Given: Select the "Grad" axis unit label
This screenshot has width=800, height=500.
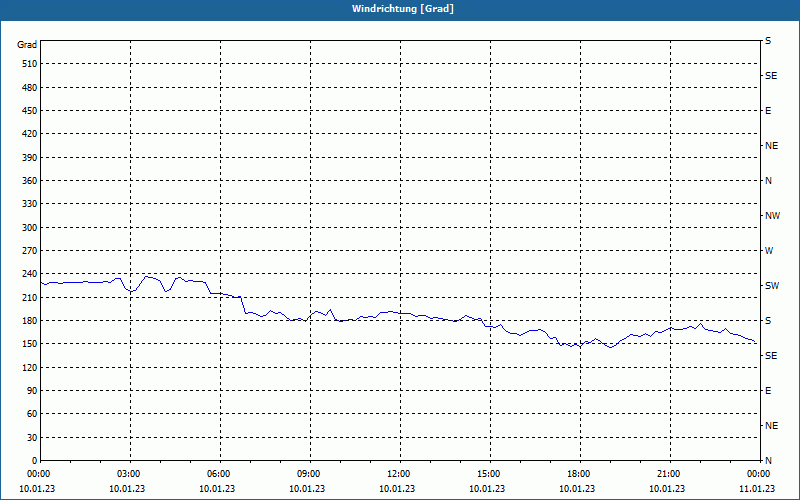Looking at the screenshot, I should [x=27, y=45].
